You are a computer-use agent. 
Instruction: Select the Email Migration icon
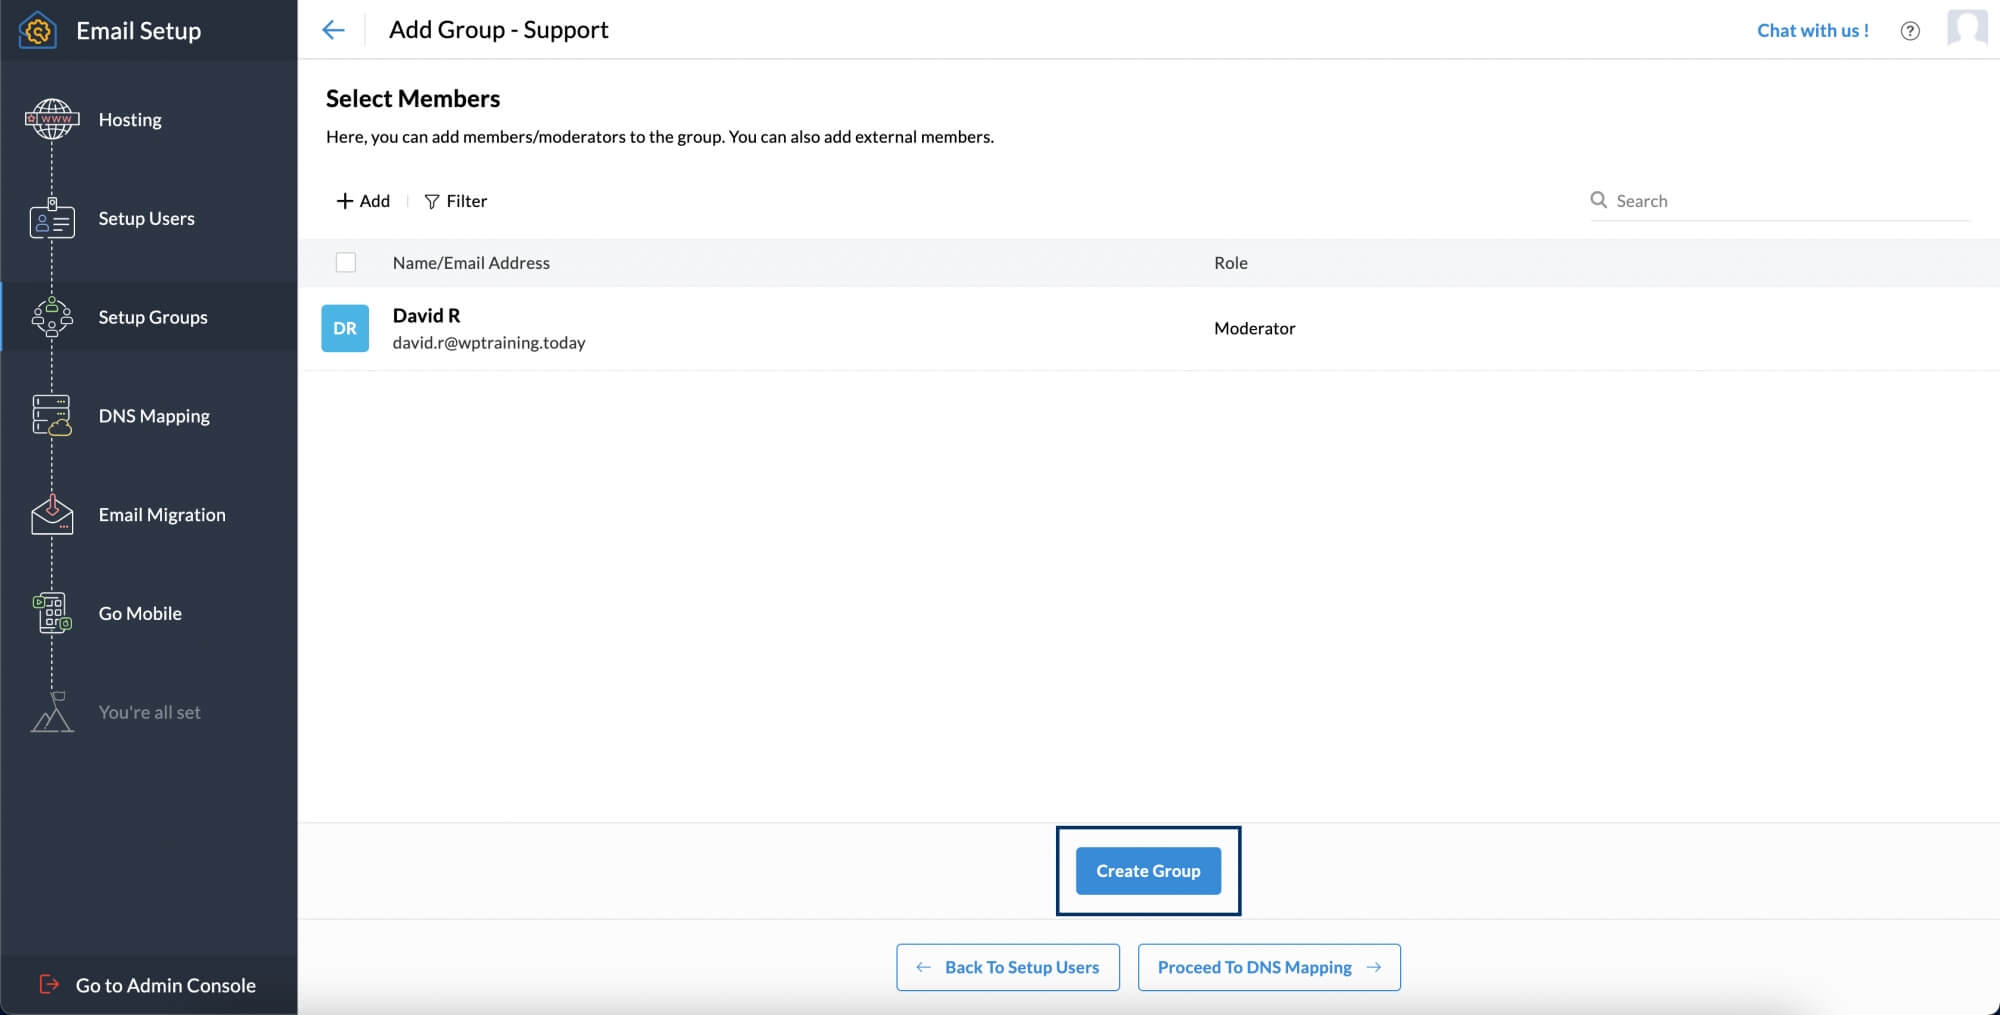[50, 514]
